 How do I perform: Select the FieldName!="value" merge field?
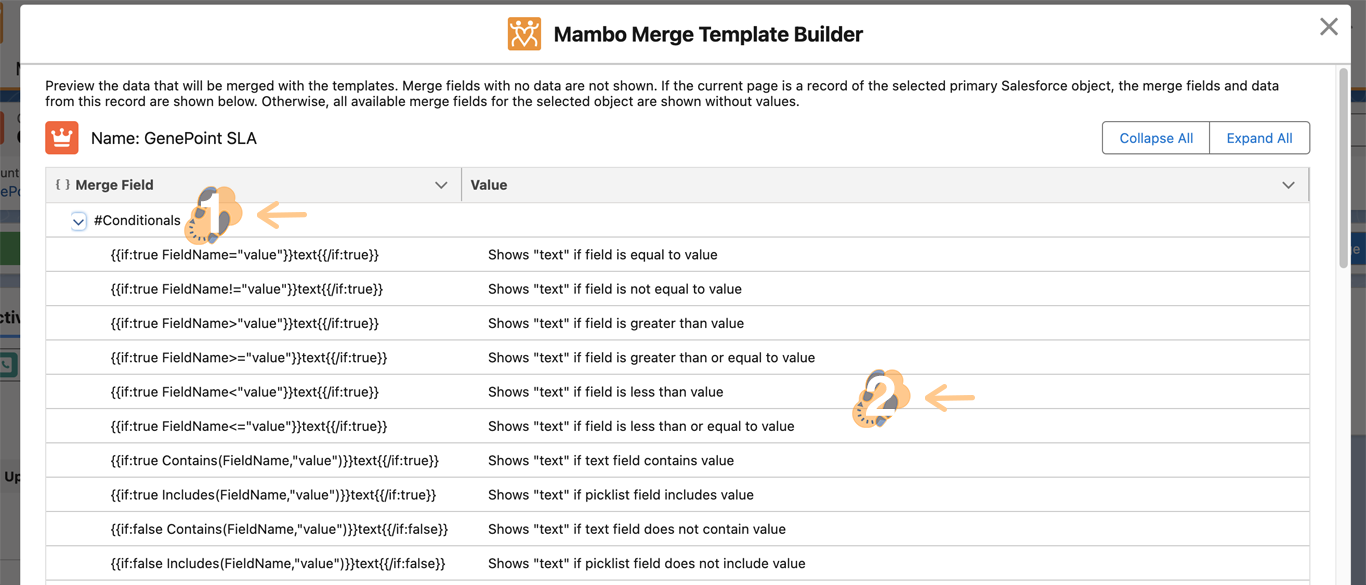click(x=247, y=289)
